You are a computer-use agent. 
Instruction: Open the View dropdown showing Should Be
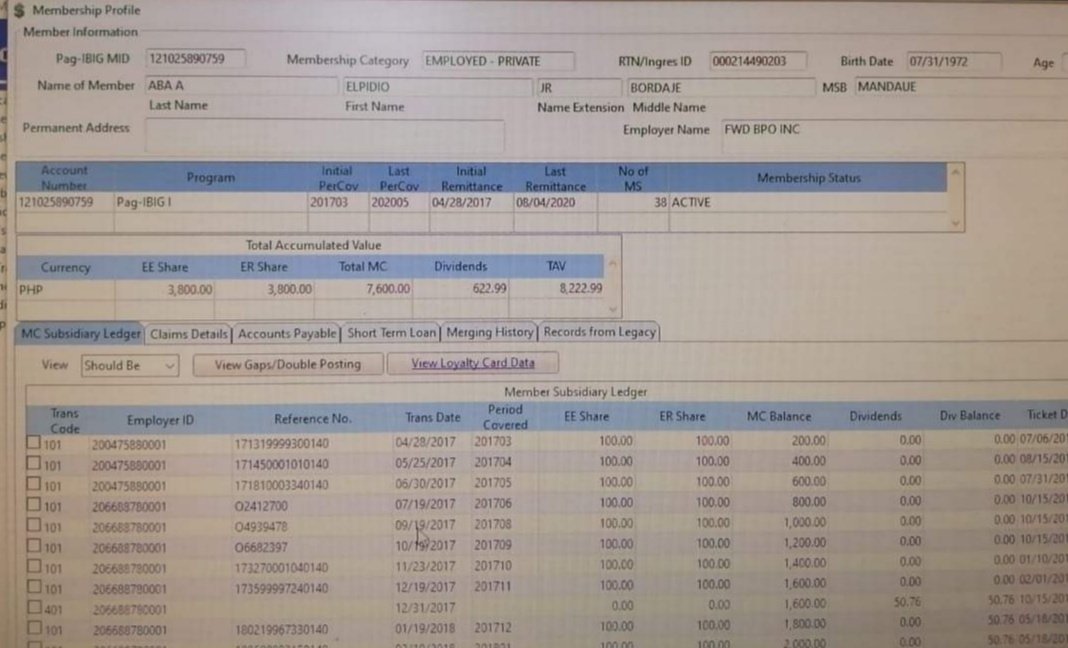click(x=129, y=365)
